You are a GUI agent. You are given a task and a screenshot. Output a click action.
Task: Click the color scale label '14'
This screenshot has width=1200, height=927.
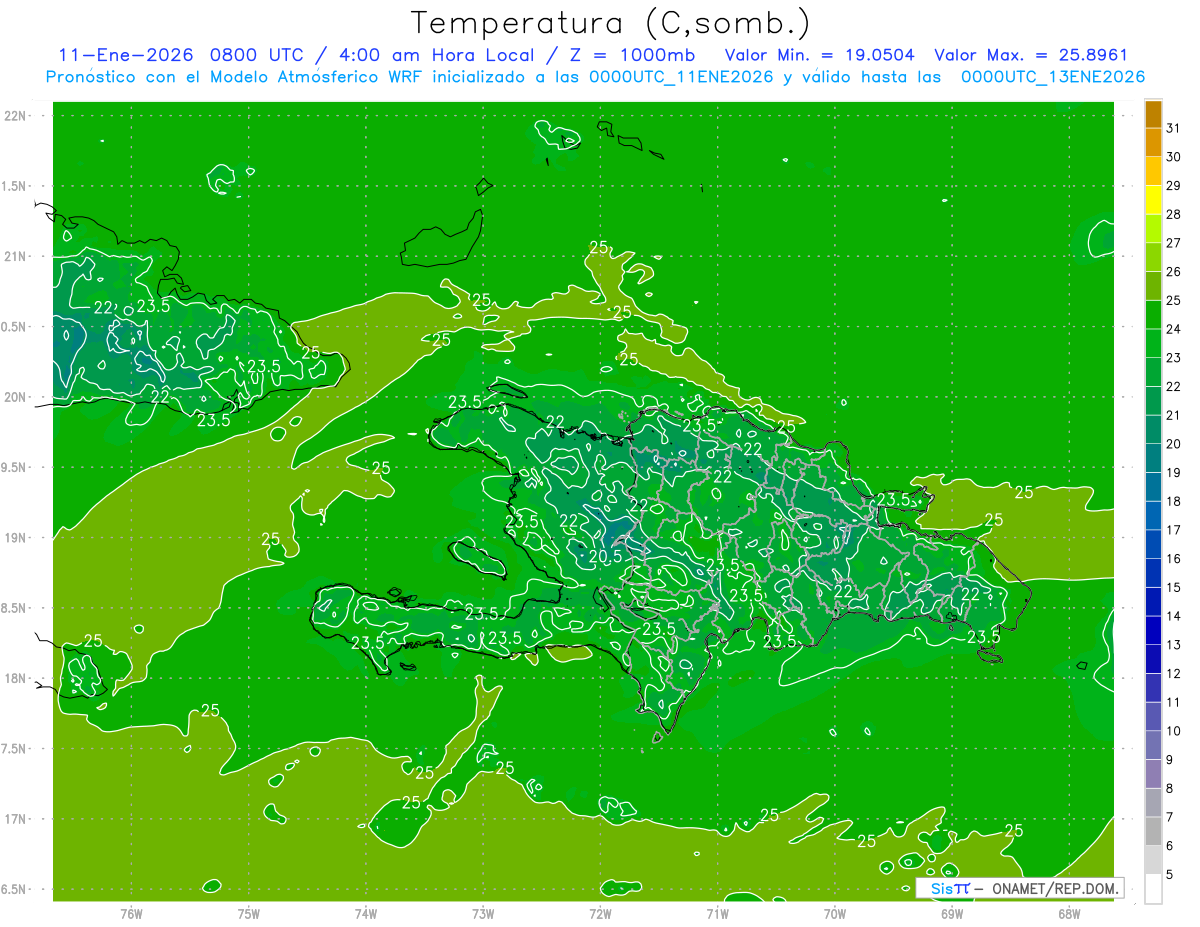pos(1174,616)
